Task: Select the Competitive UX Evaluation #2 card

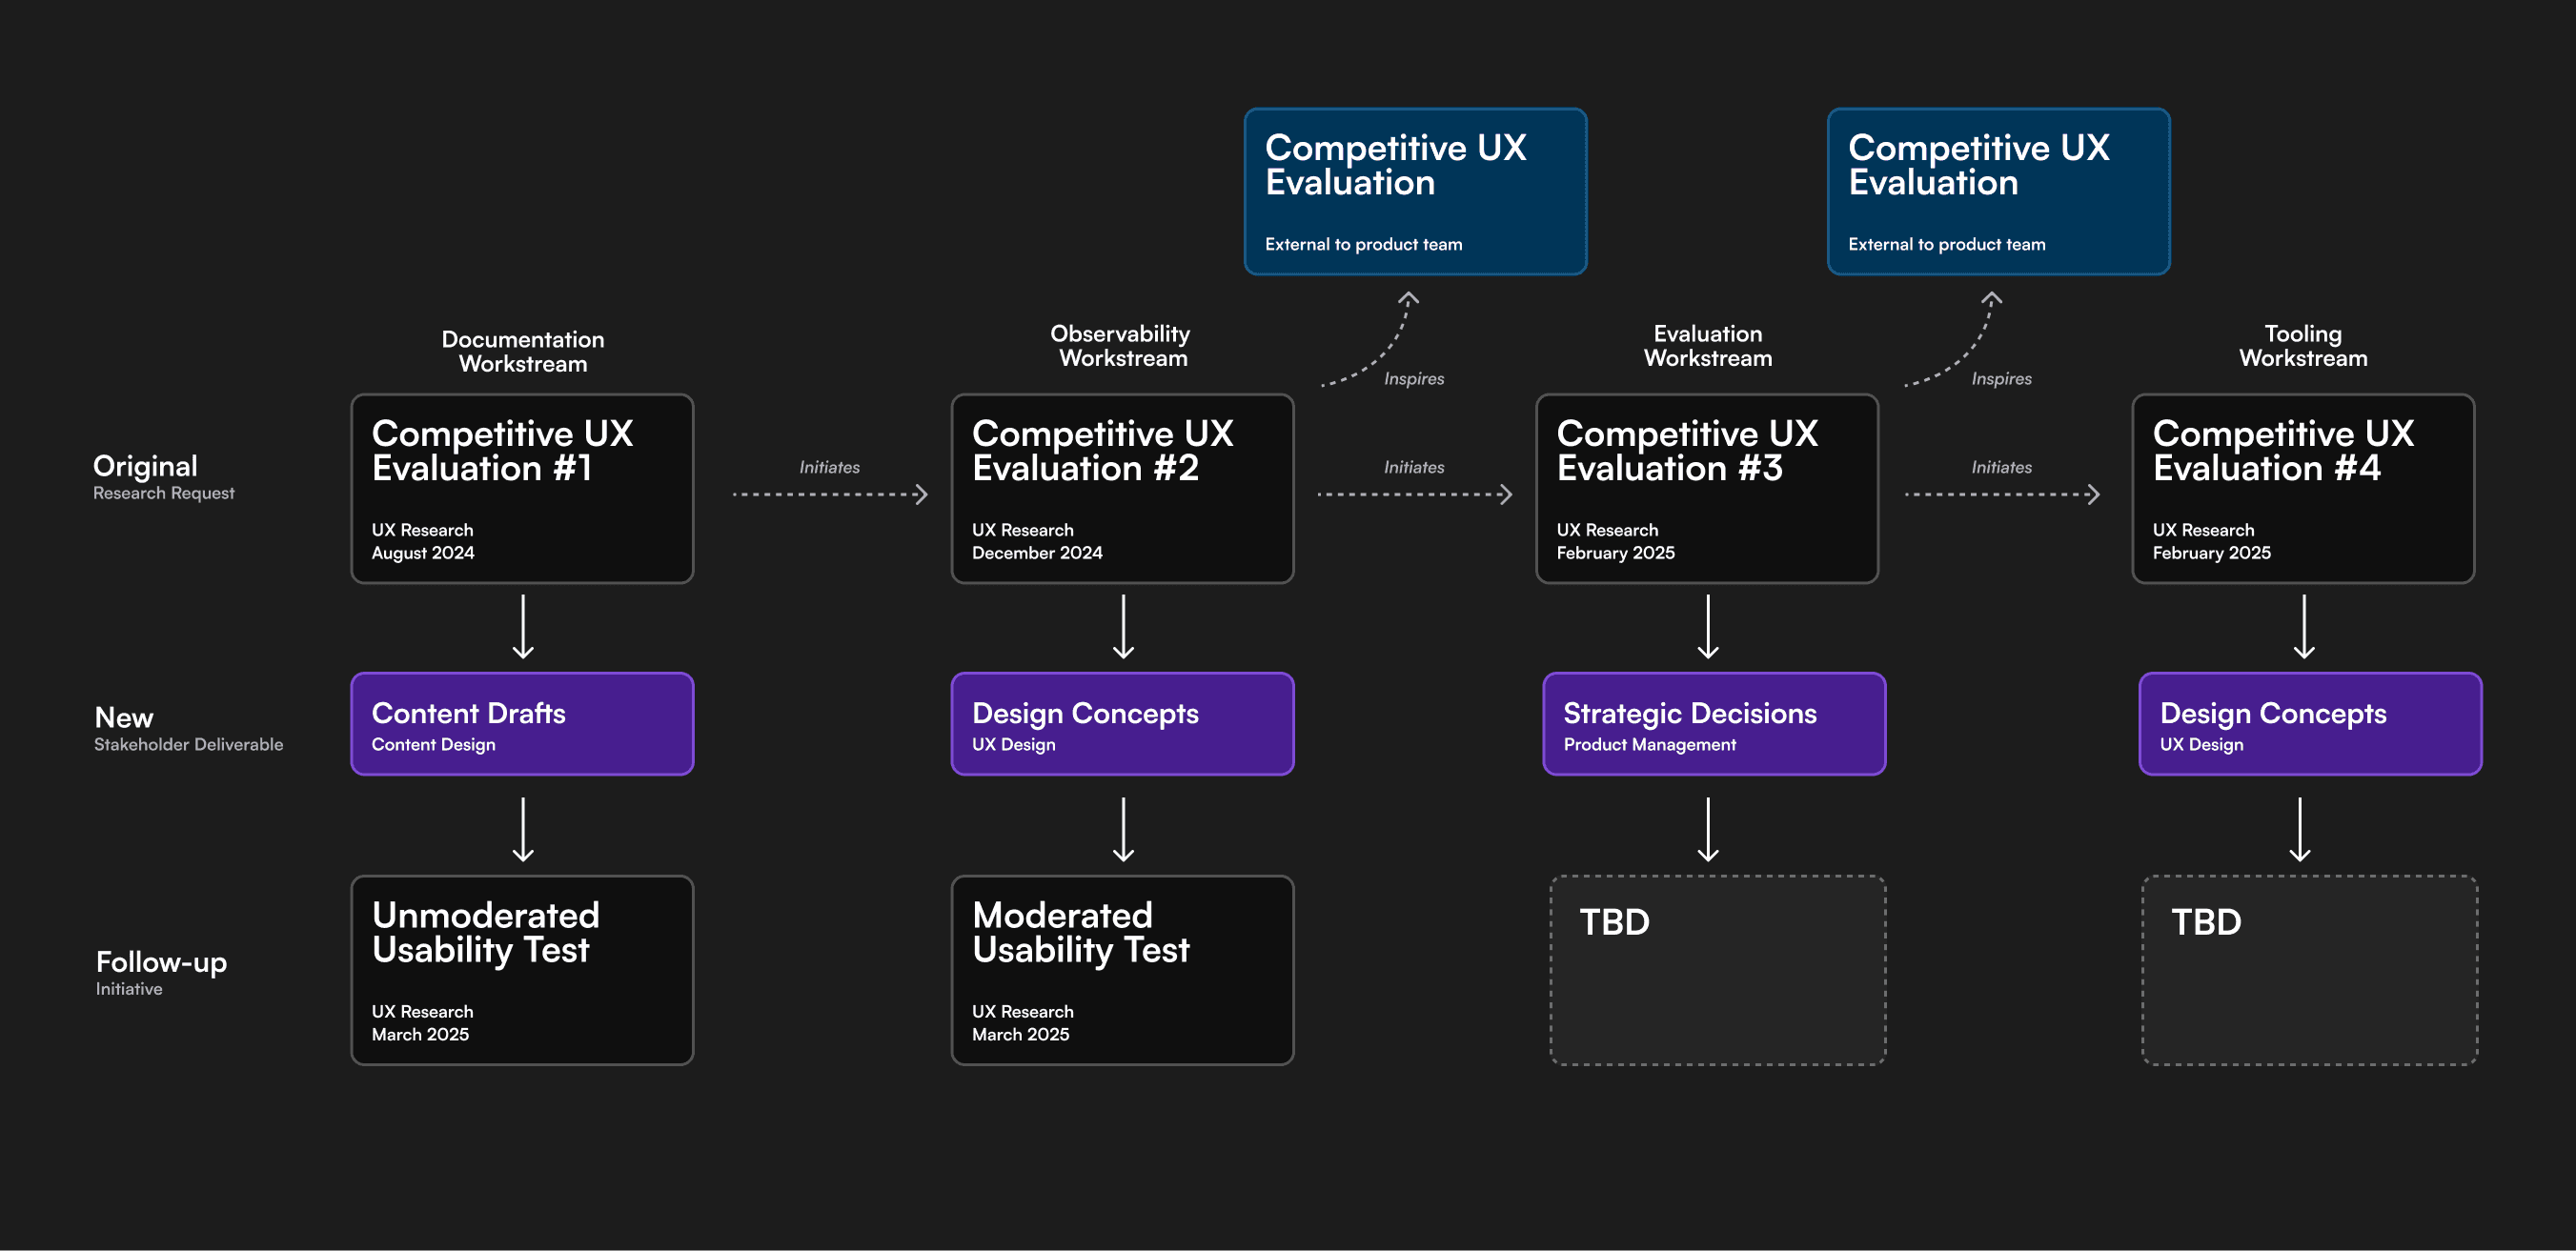Action: click(1122, 488)
